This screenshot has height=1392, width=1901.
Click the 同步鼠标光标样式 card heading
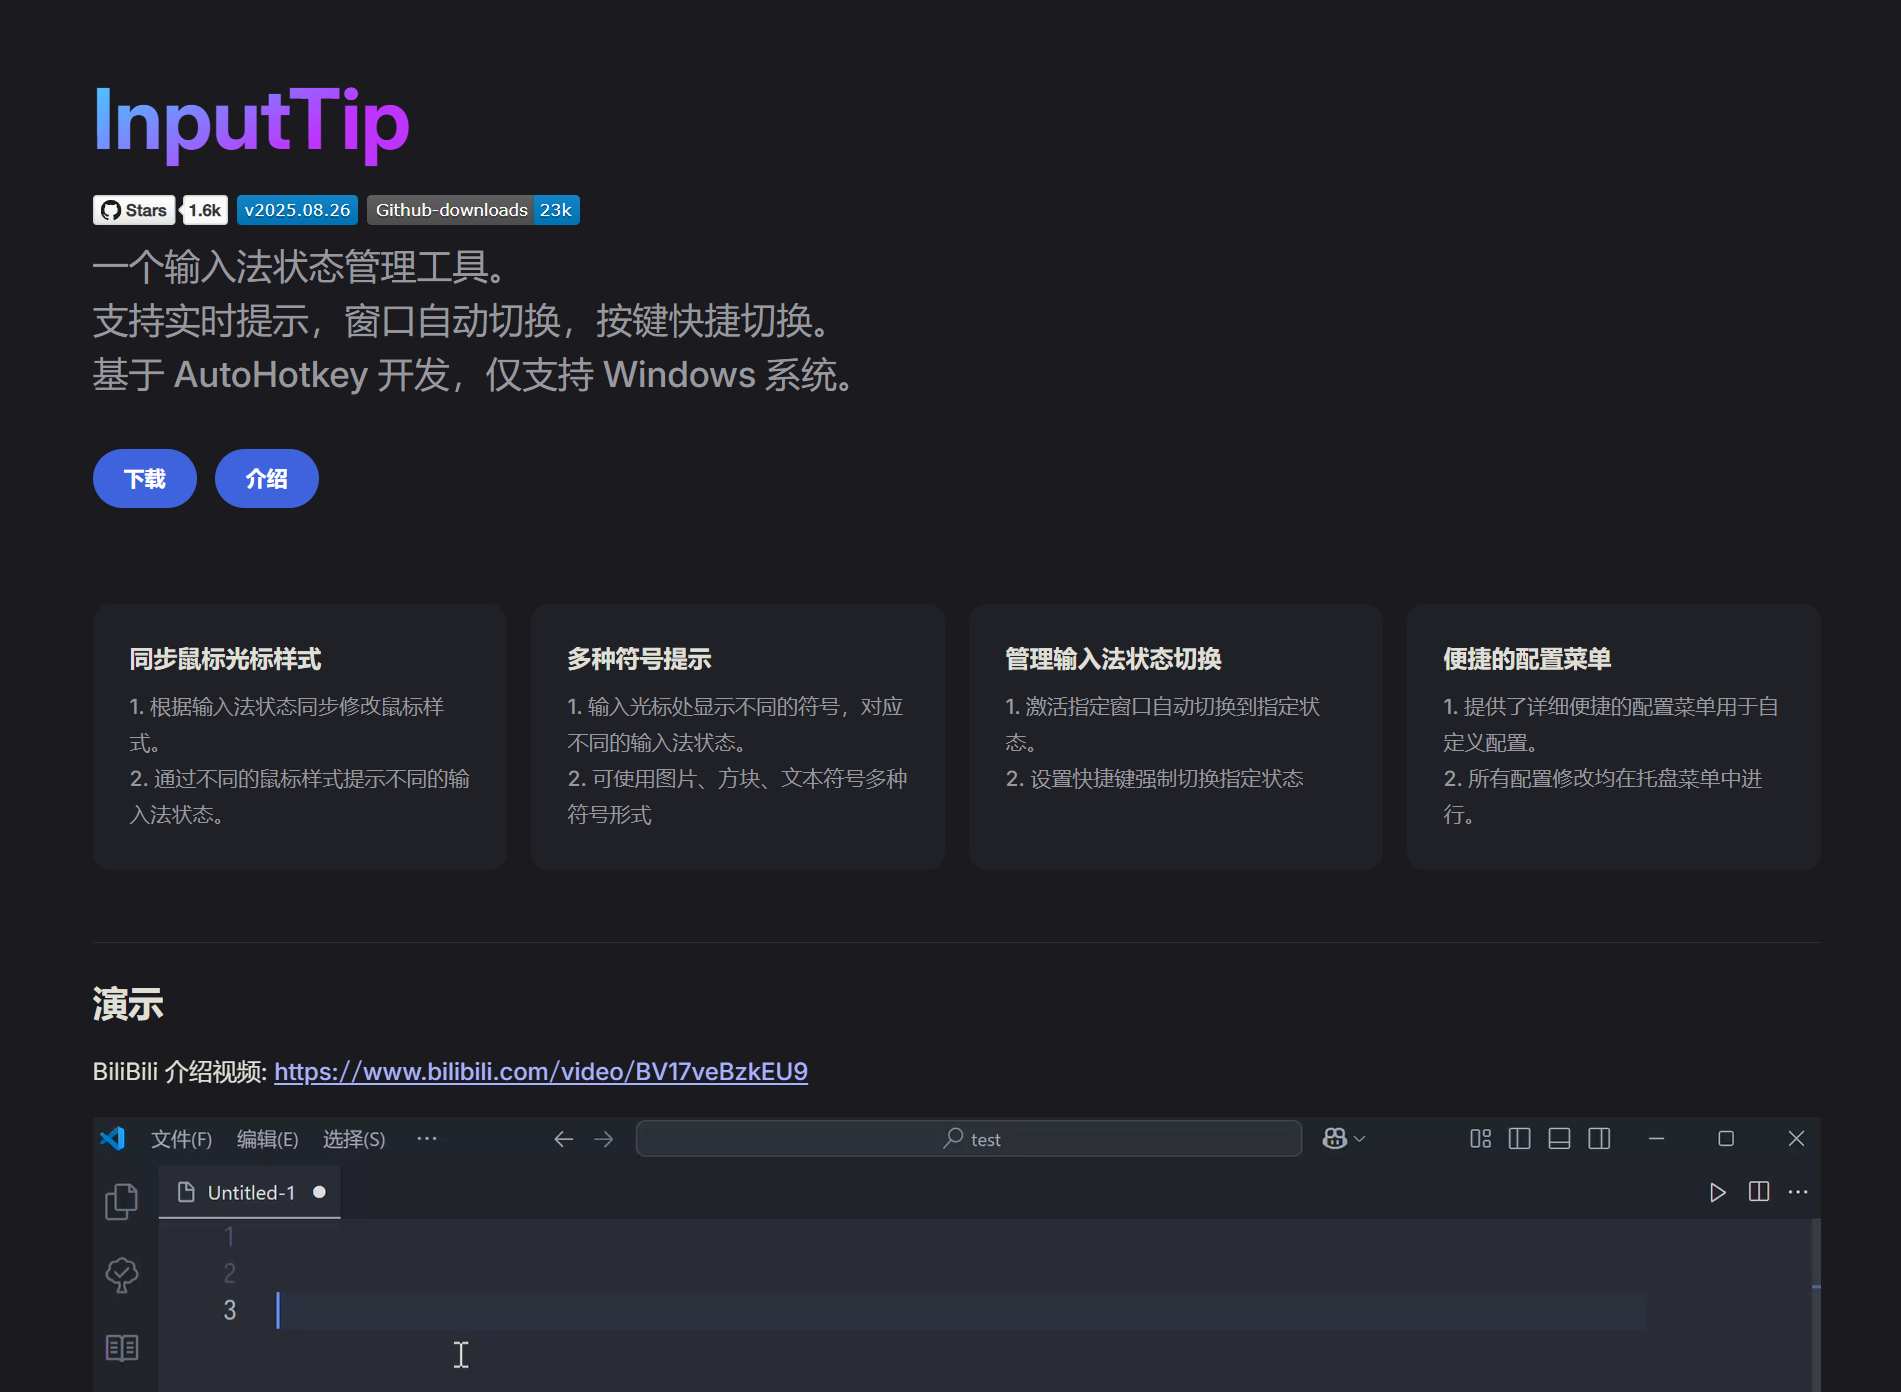pyautogui.click(x=225, y=659)
